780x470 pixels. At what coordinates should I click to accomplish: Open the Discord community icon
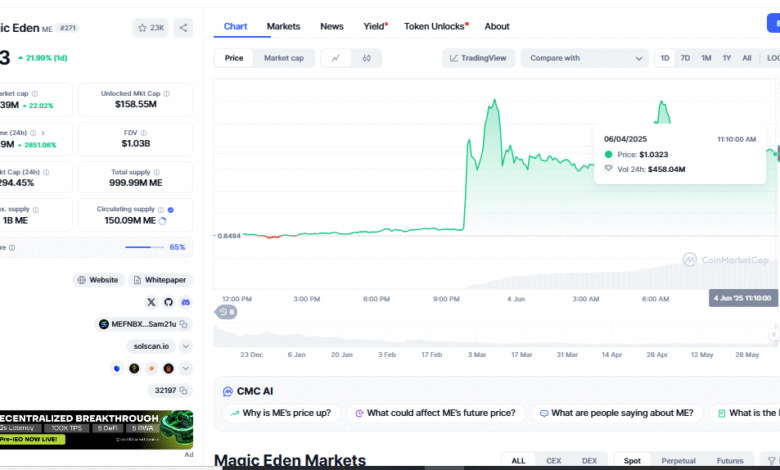(x=186, y=302)
